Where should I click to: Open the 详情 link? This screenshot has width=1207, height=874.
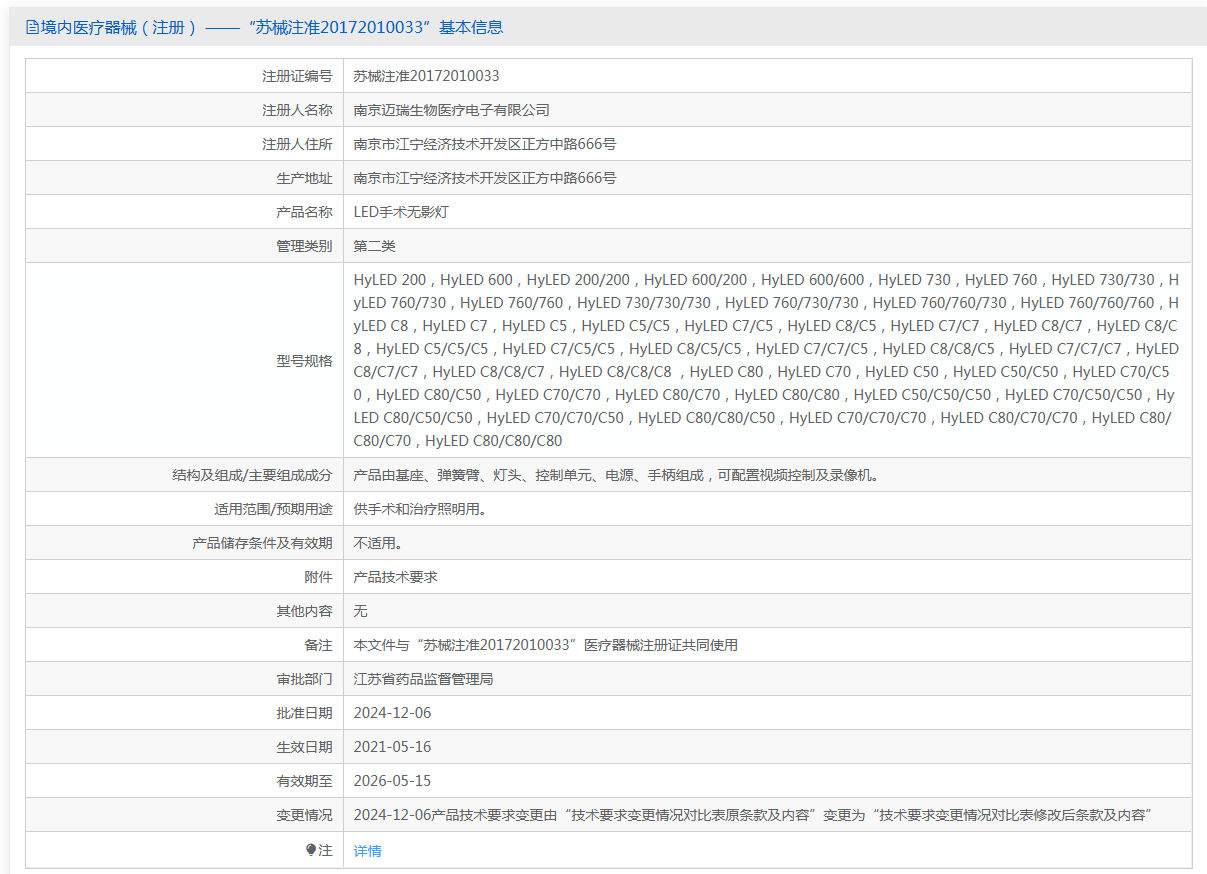point(368,851)
